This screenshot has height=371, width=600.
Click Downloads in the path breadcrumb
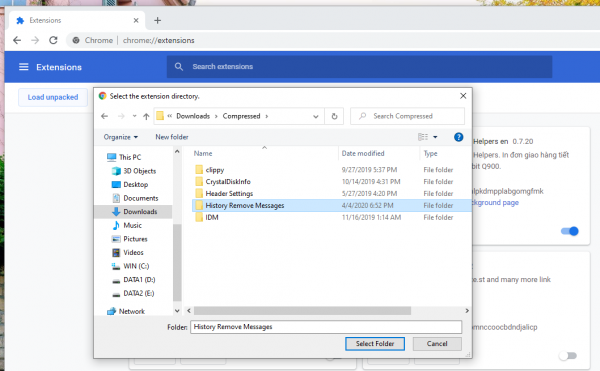point(193,116)
